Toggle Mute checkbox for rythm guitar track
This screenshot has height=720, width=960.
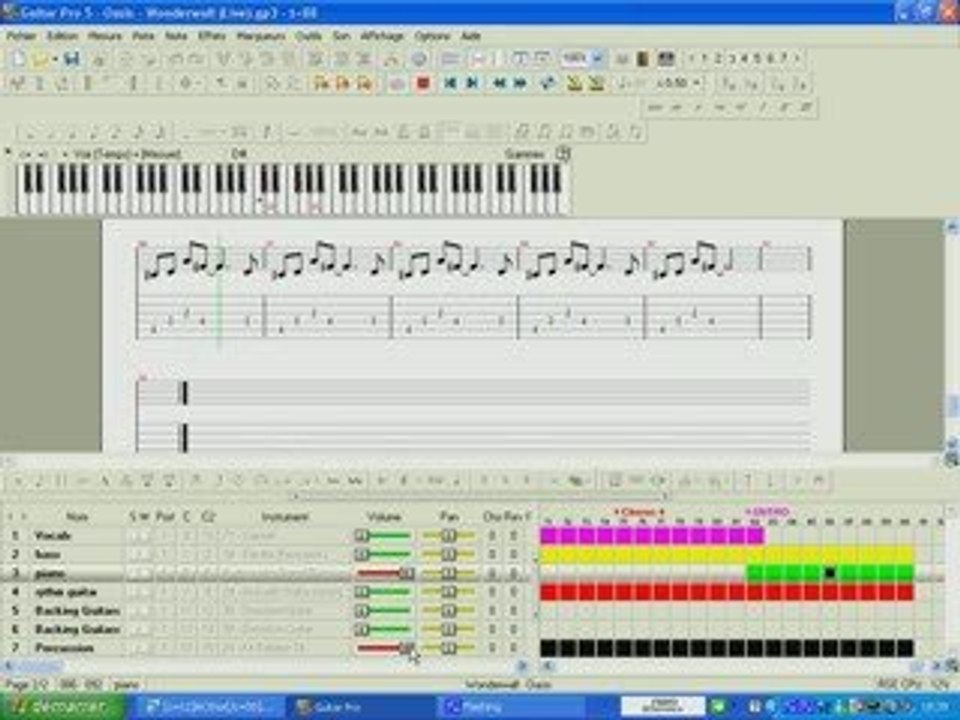[144, 592]
